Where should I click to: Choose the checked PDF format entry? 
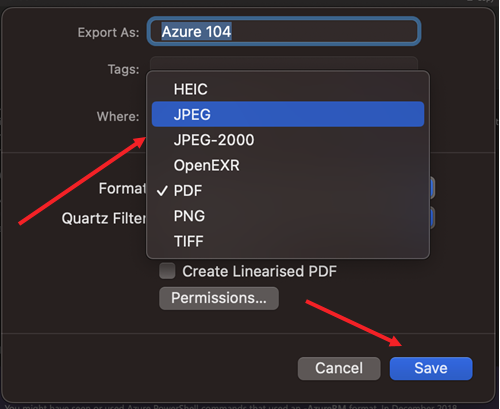click(x=288, y=190)
